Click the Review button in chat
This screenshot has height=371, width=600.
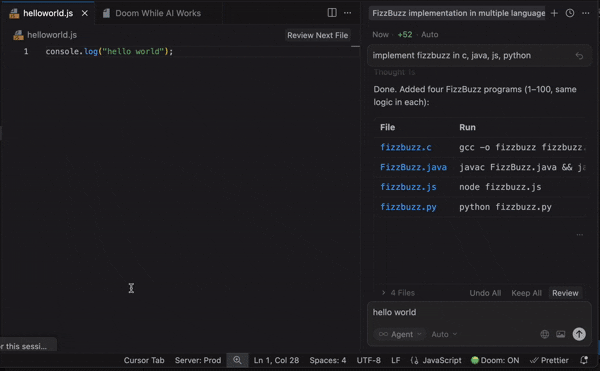pos(565,293)
